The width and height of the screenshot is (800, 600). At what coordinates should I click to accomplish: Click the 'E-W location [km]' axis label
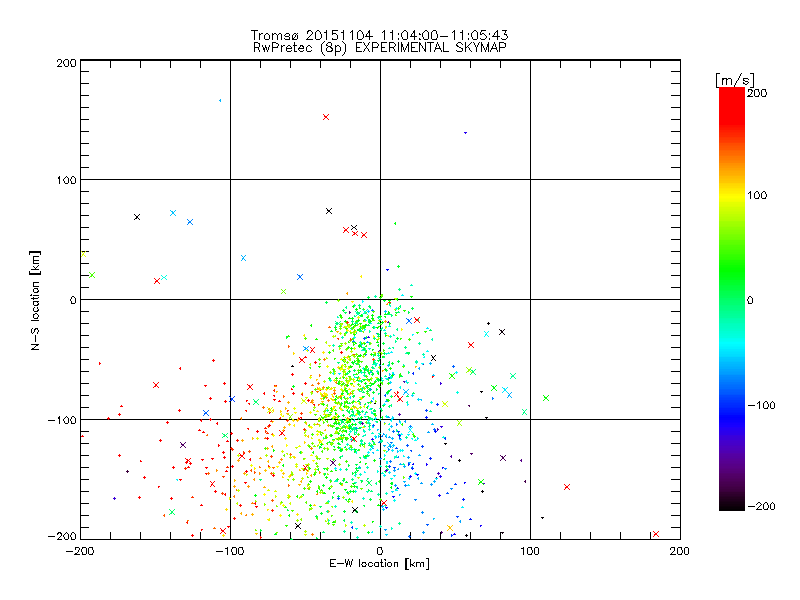tap(379, 563)
